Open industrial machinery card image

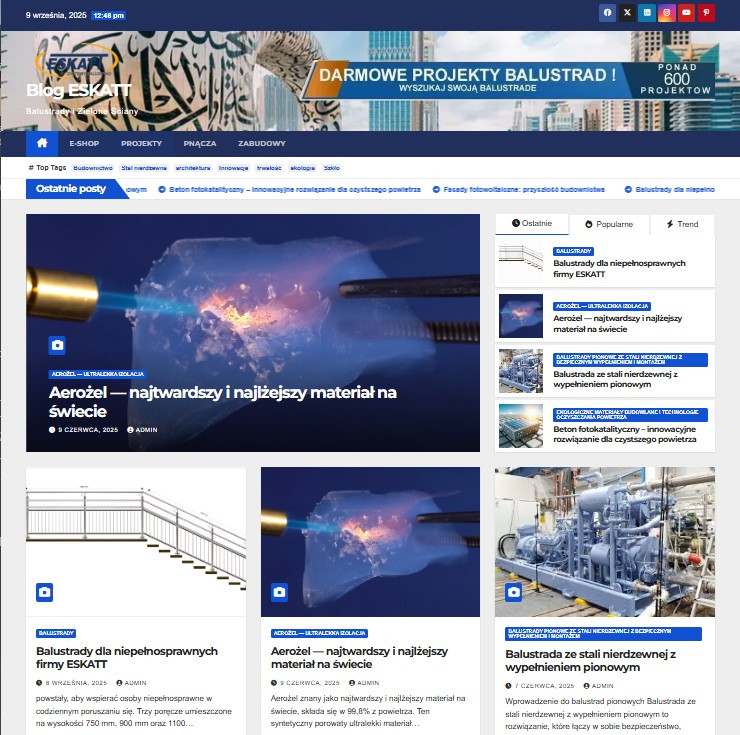(605, 542)
